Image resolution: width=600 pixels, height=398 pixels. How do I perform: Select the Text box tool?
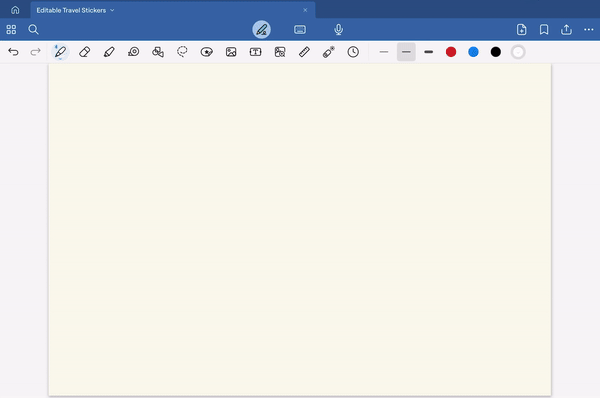pos(255,52)
